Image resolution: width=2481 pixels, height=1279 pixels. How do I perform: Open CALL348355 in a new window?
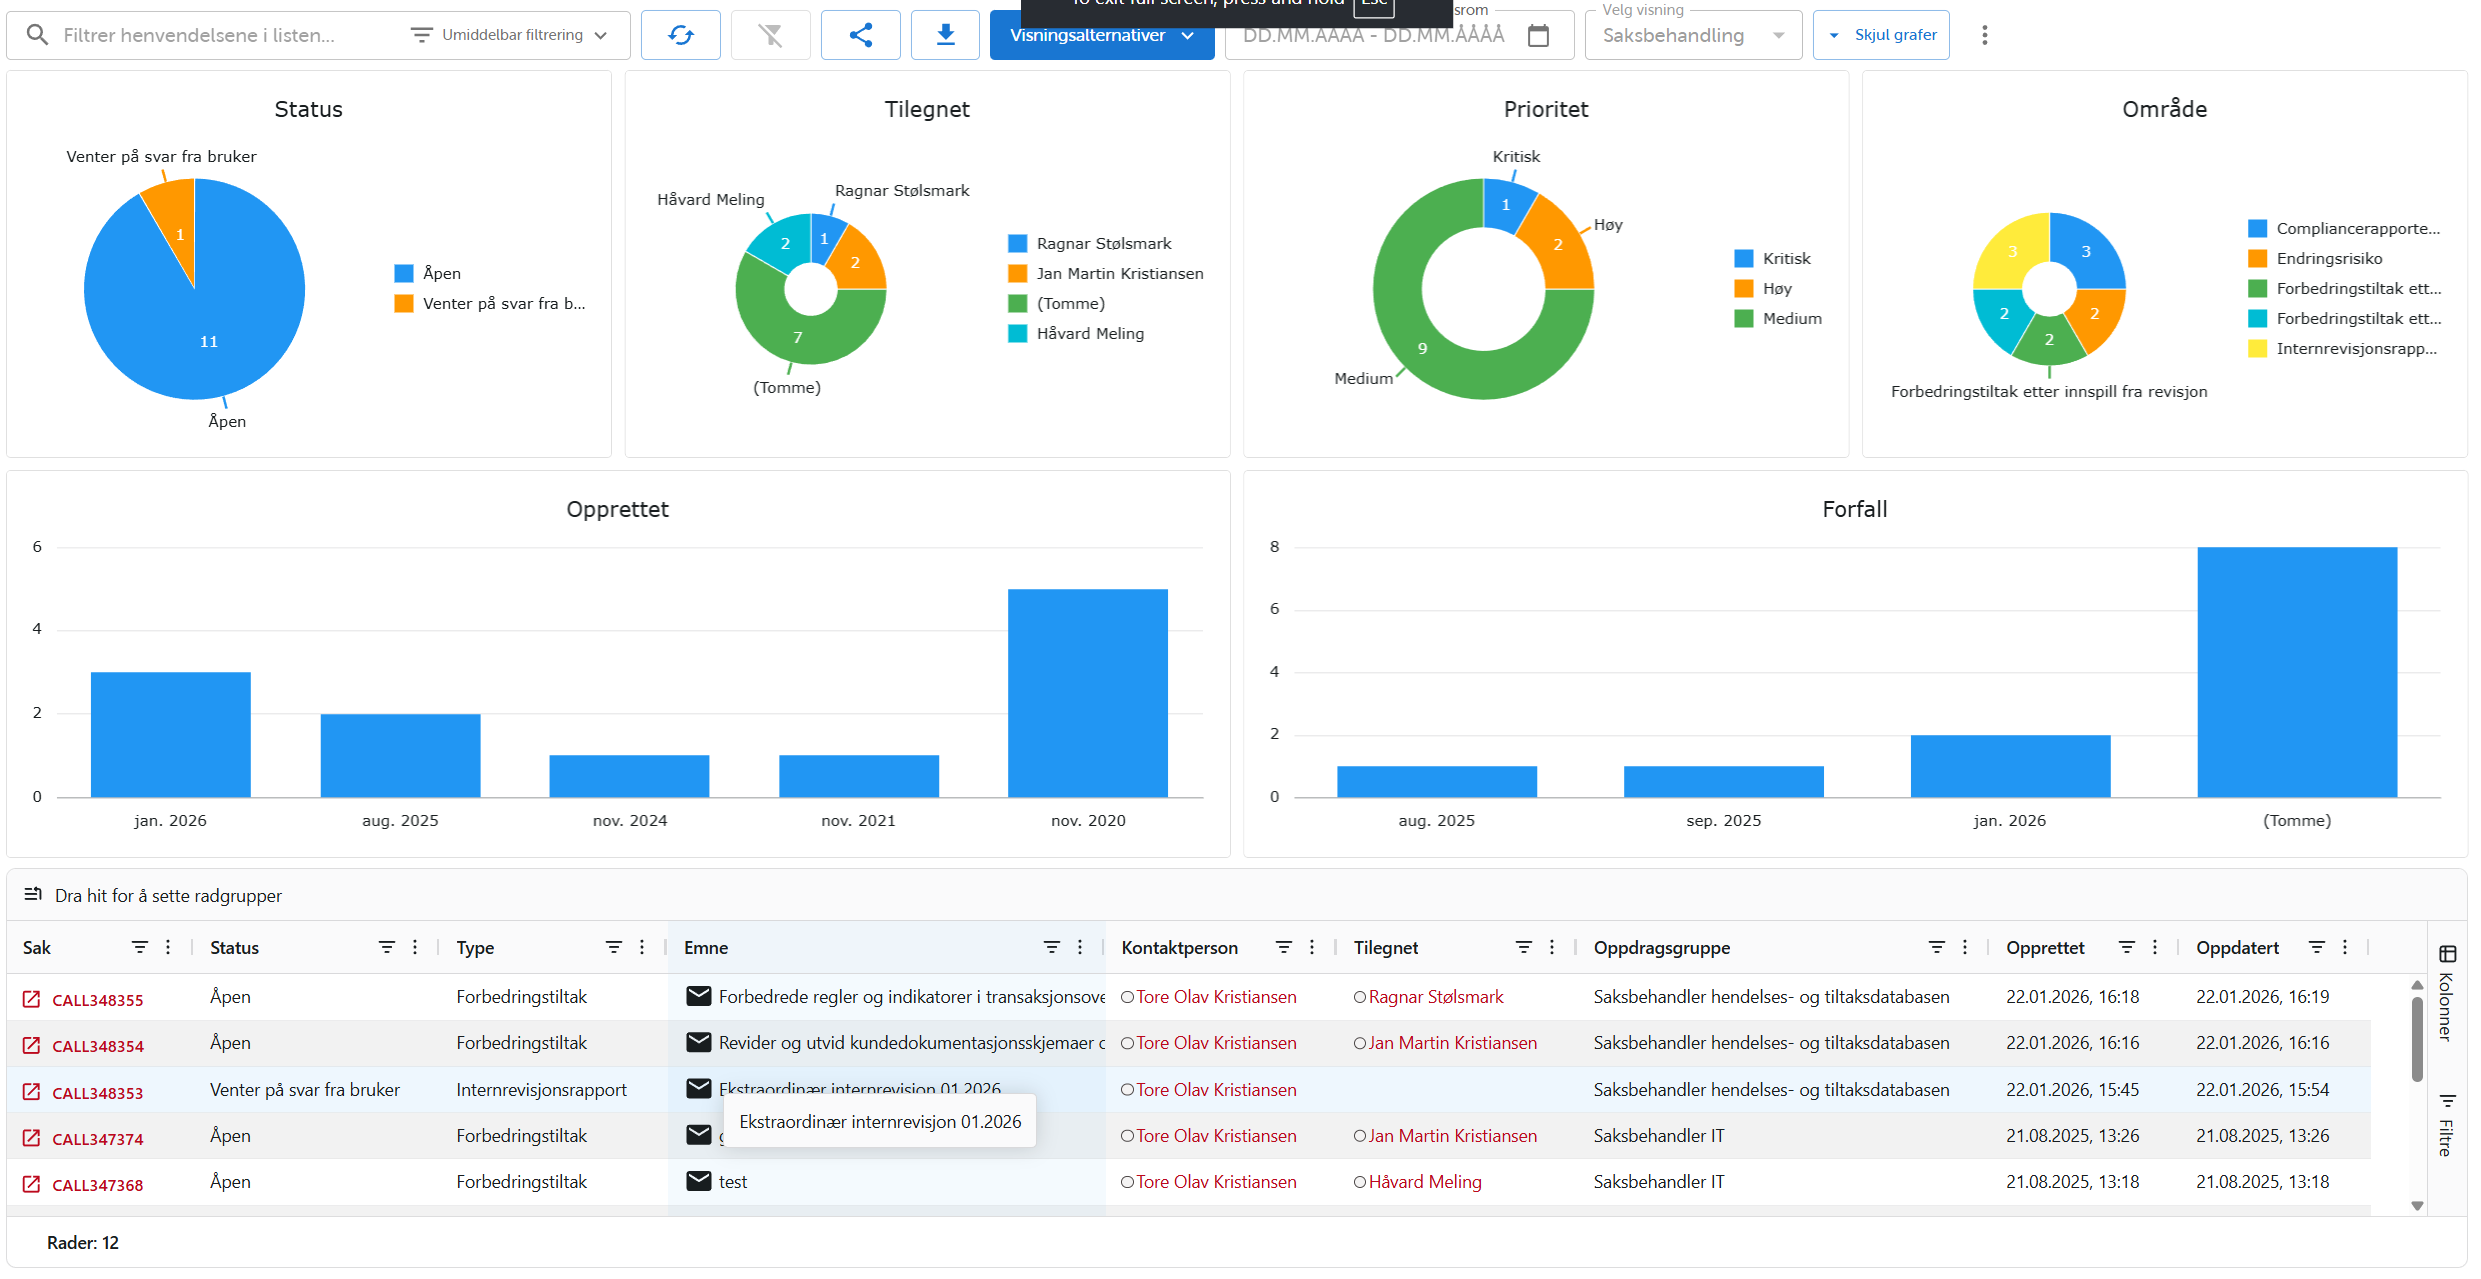(31, 999)
